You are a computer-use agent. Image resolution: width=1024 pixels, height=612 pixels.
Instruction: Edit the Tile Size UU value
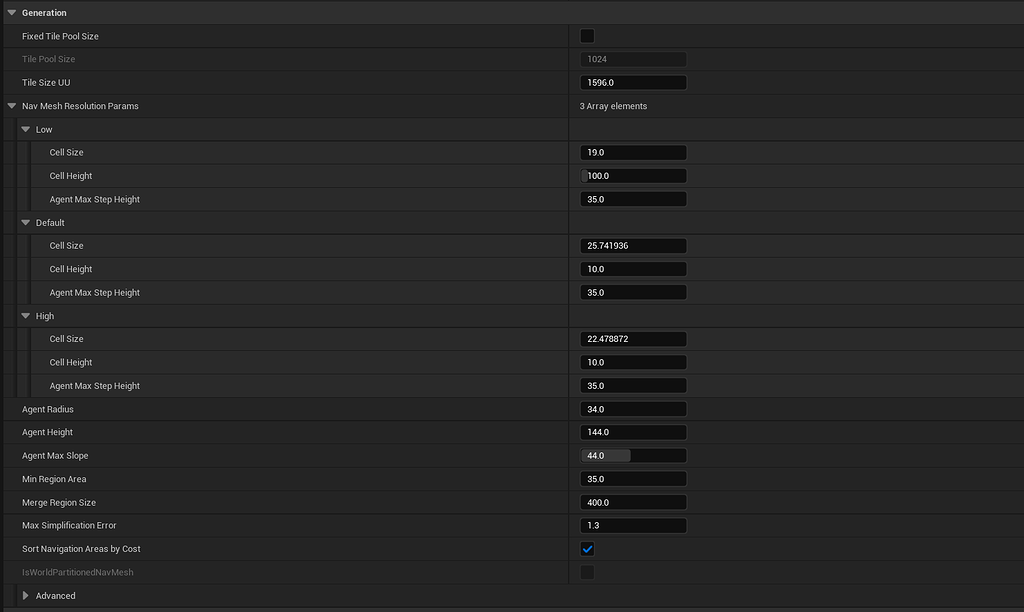click(632, 82)
